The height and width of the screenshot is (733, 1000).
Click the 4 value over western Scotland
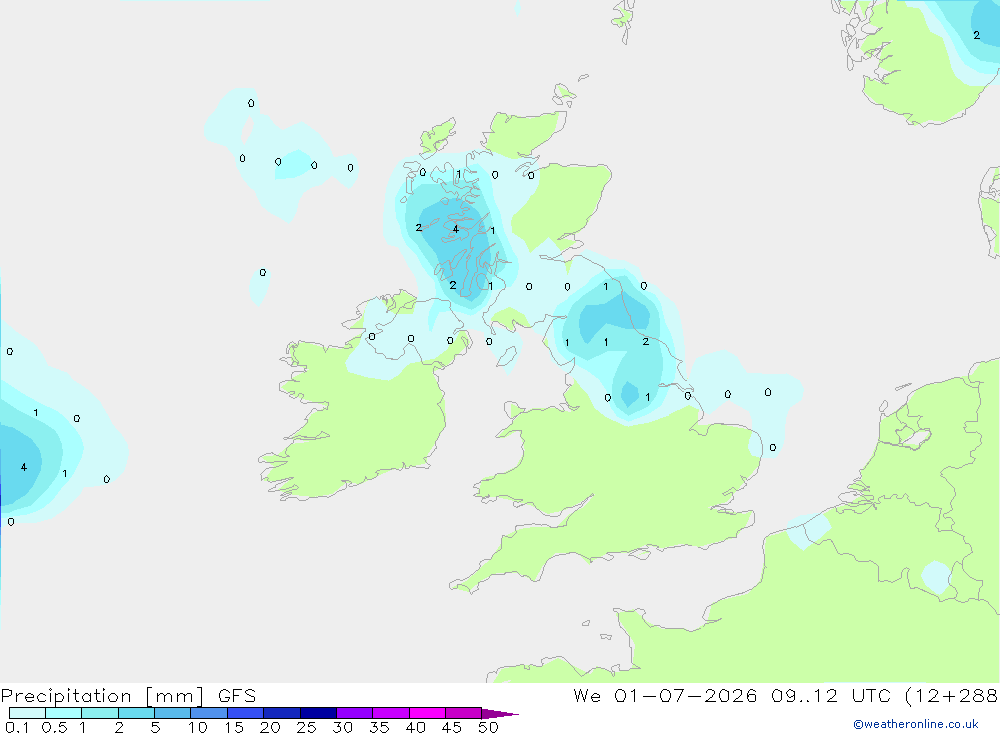(x=455, y=229)
